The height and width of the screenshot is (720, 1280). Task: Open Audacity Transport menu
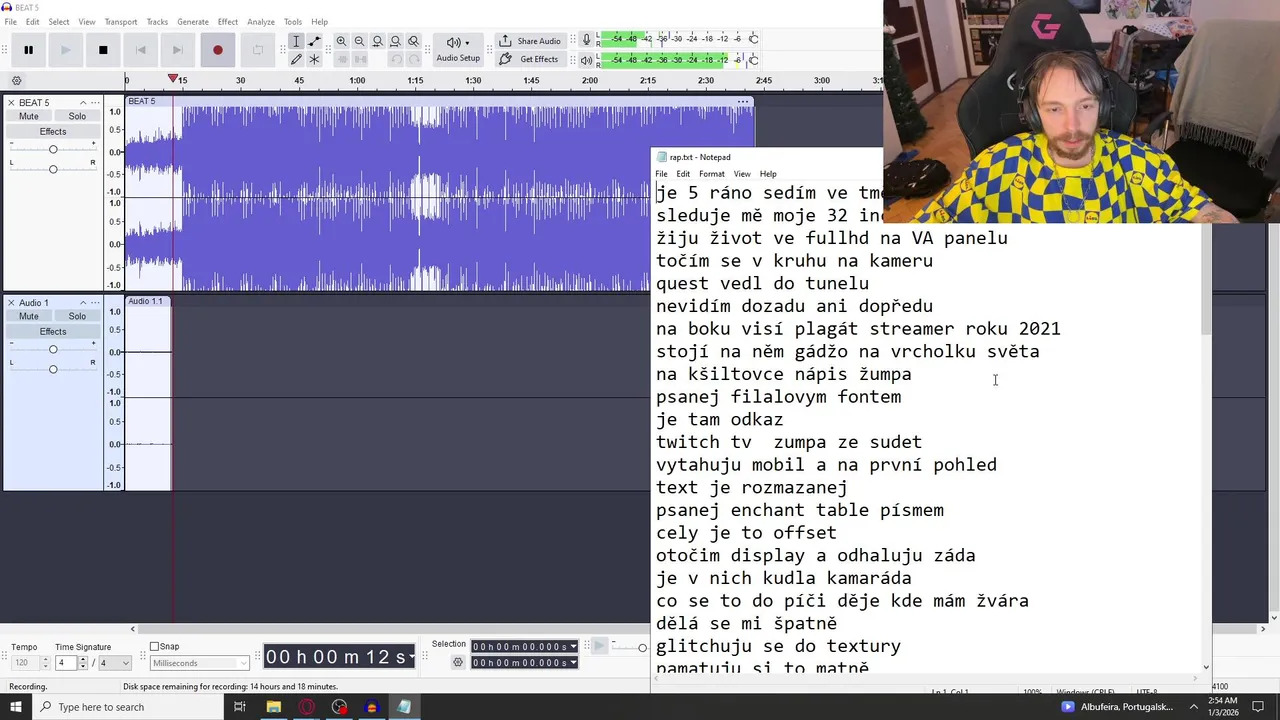point(121,22)
